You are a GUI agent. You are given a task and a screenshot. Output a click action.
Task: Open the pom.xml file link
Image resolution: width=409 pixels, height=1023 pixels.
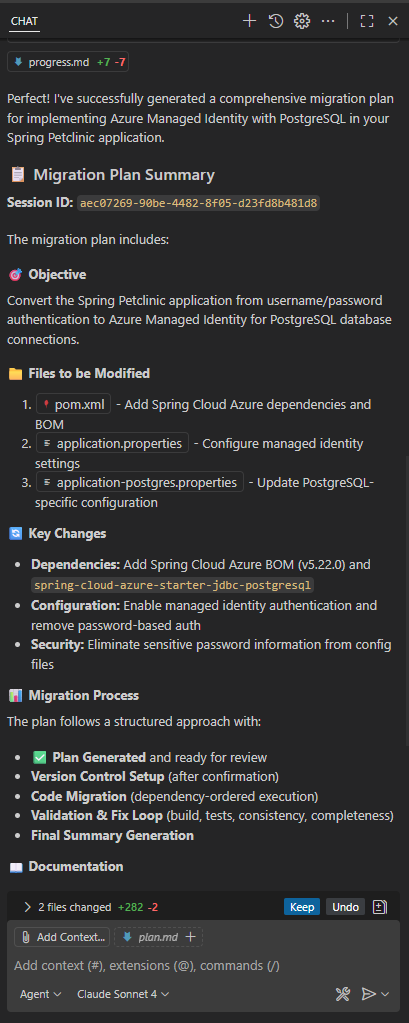73,404
